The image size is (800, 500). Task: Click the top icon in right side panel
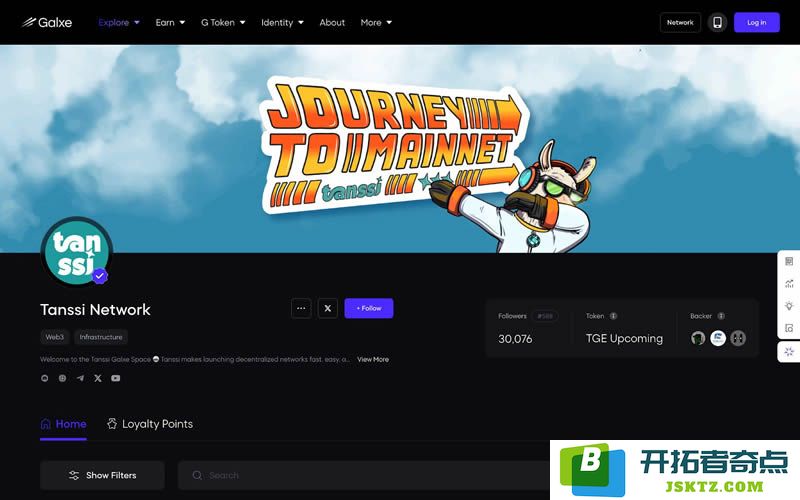789,261
